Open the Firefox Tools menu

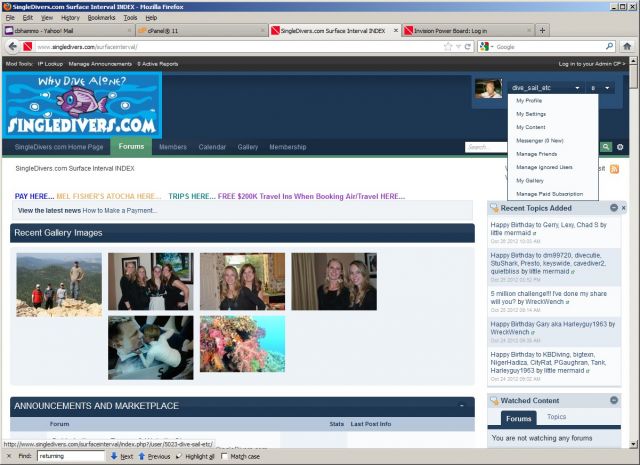coord(130,18)
